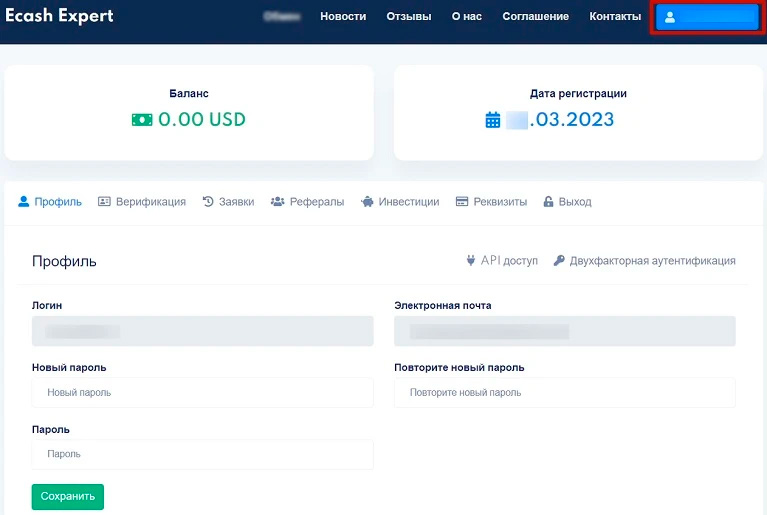Click Выход to log out
The image size is (767, 515).
click(x=567, y=201)
